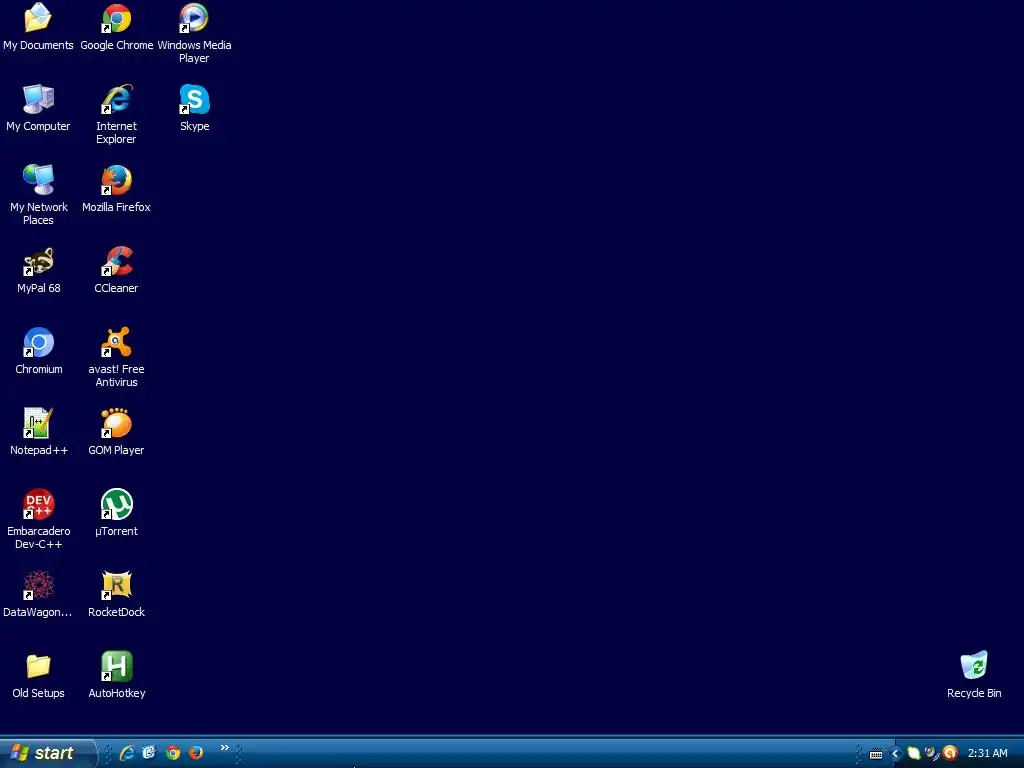The width and height of the screenshot is (1024, 768).
Task: Launch Firefox from the Quick Launch bar
Action: point(195,753)
